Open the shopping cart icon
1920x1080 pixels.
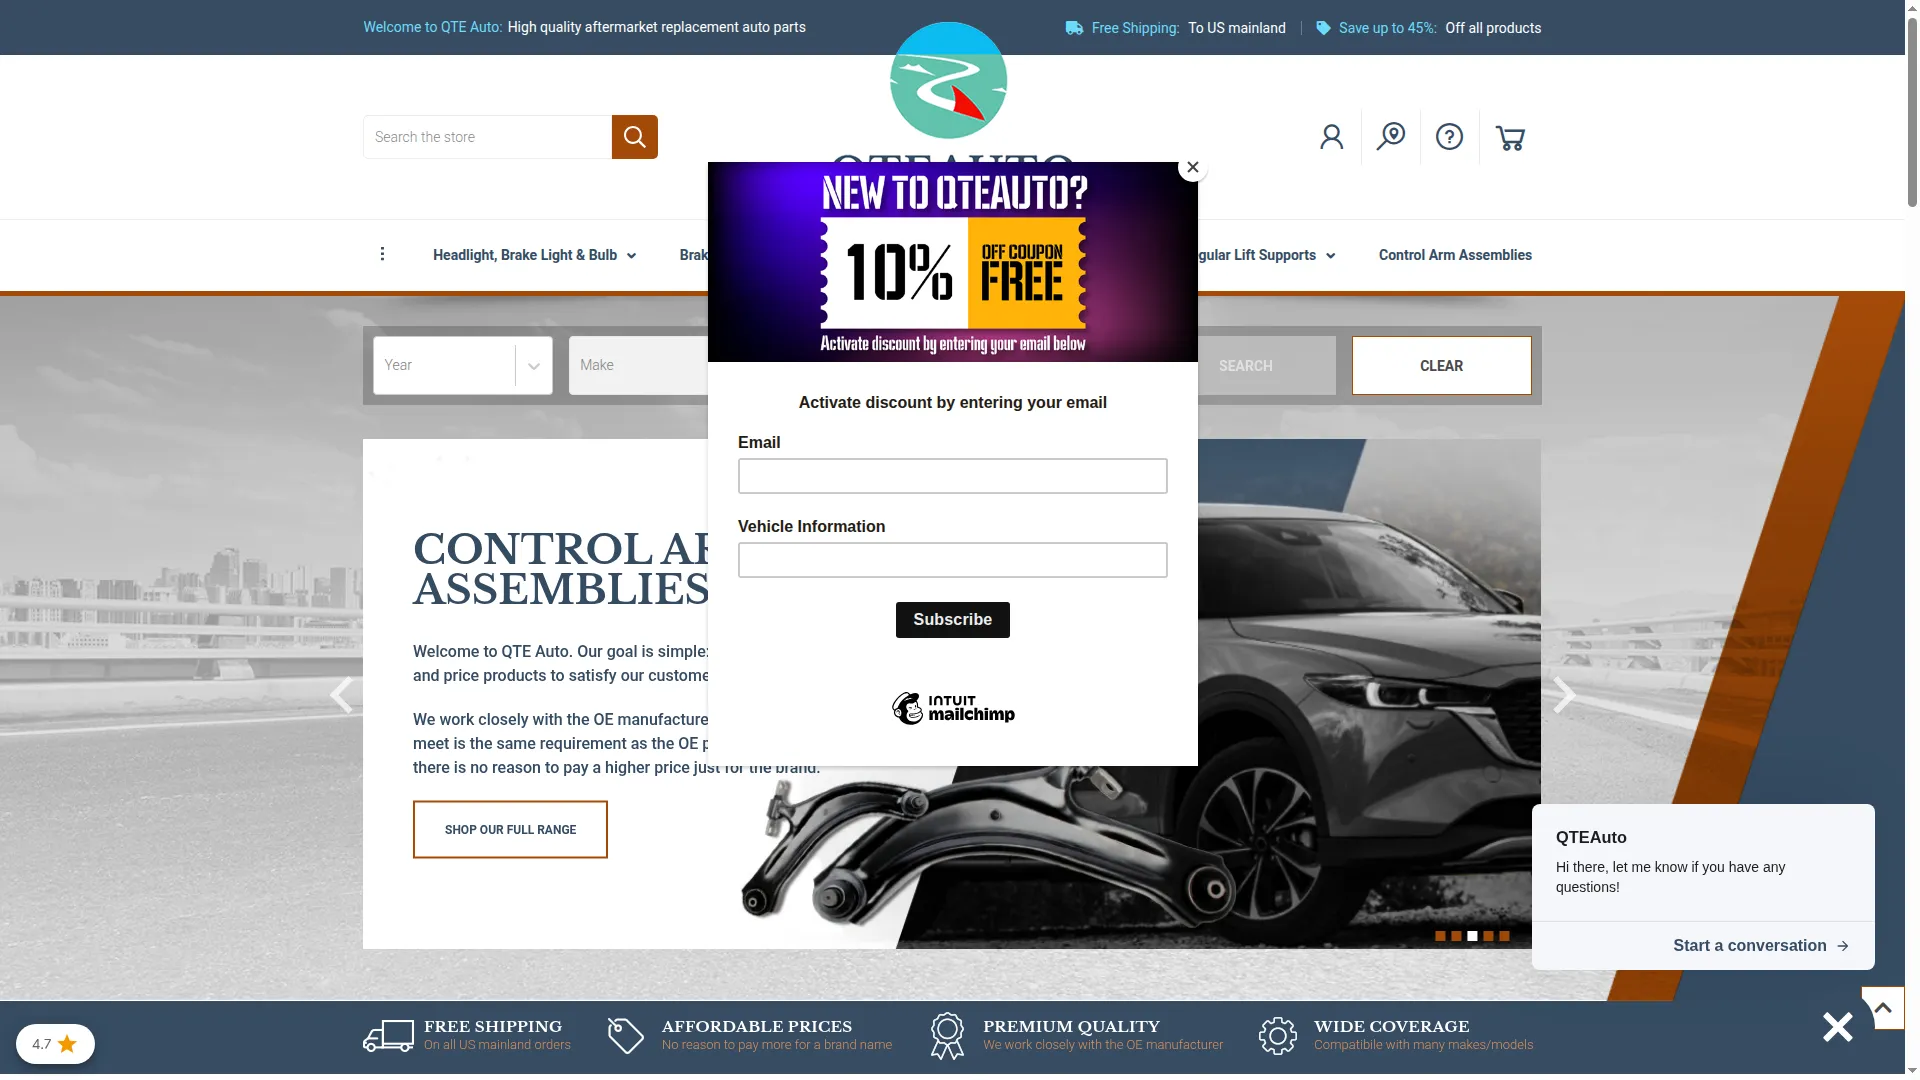[x=1510, y=138]
